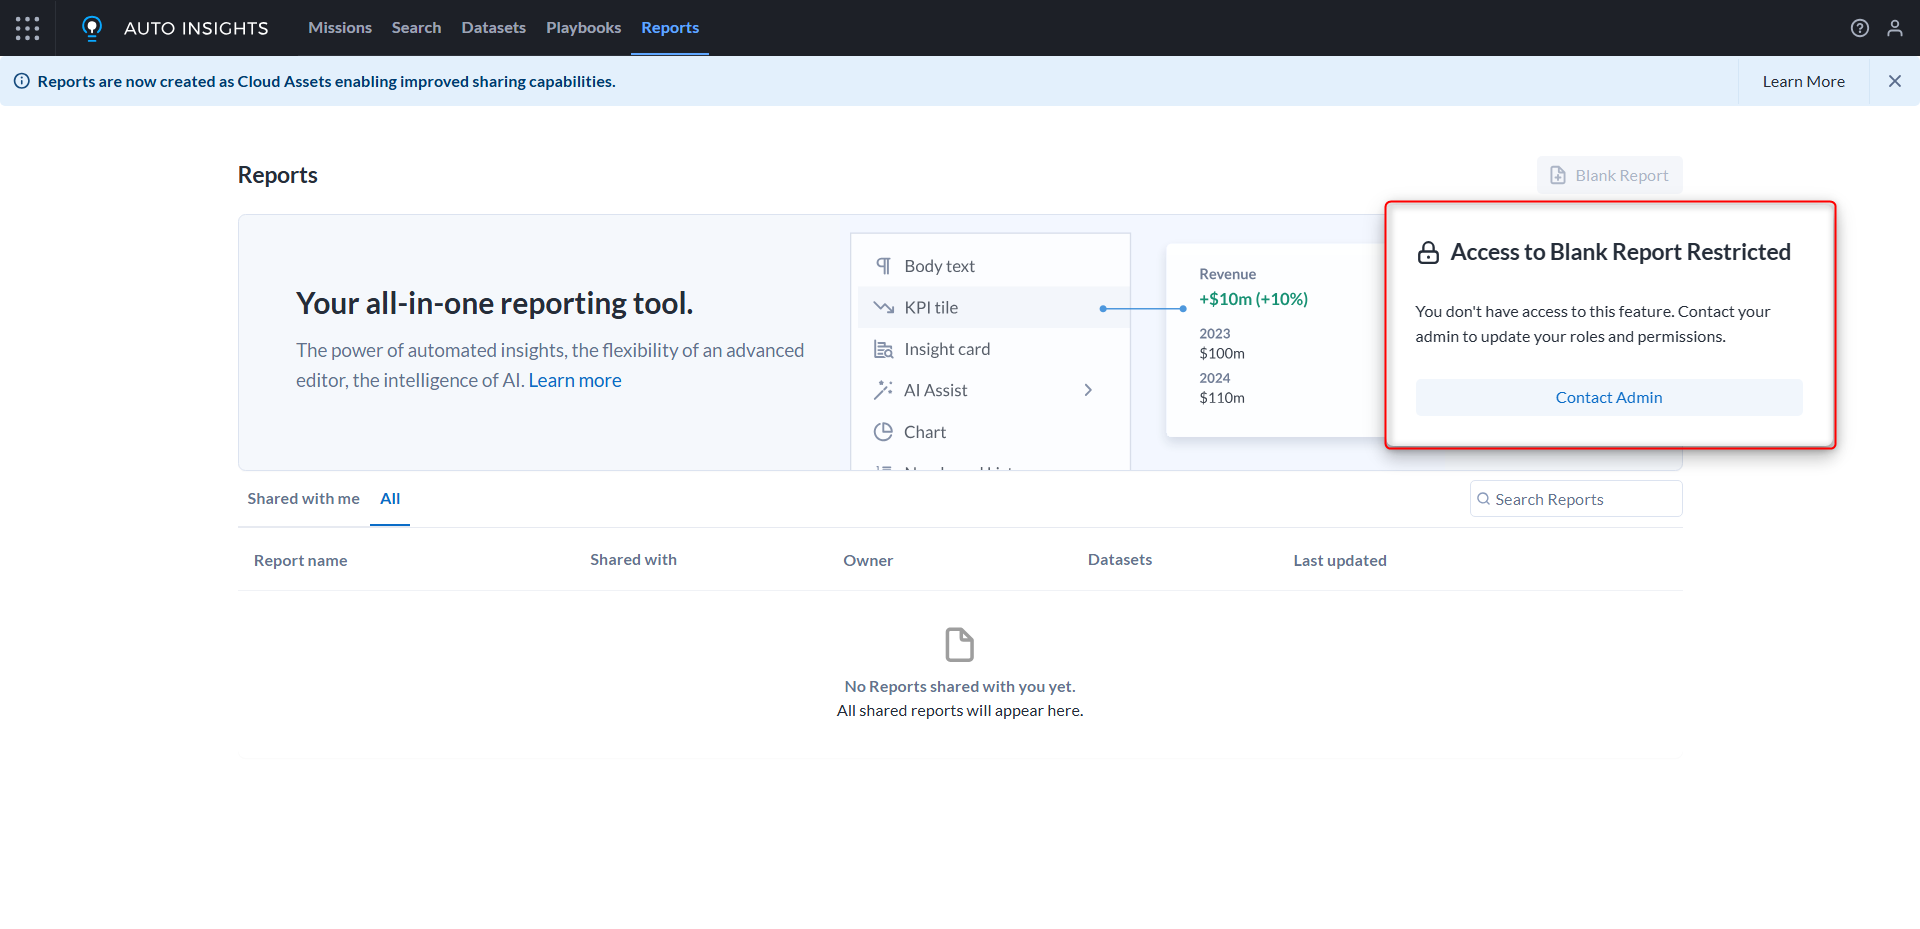1920x929 pixels.
Task: Open the Playbooks menu
Action: point(583,28)
